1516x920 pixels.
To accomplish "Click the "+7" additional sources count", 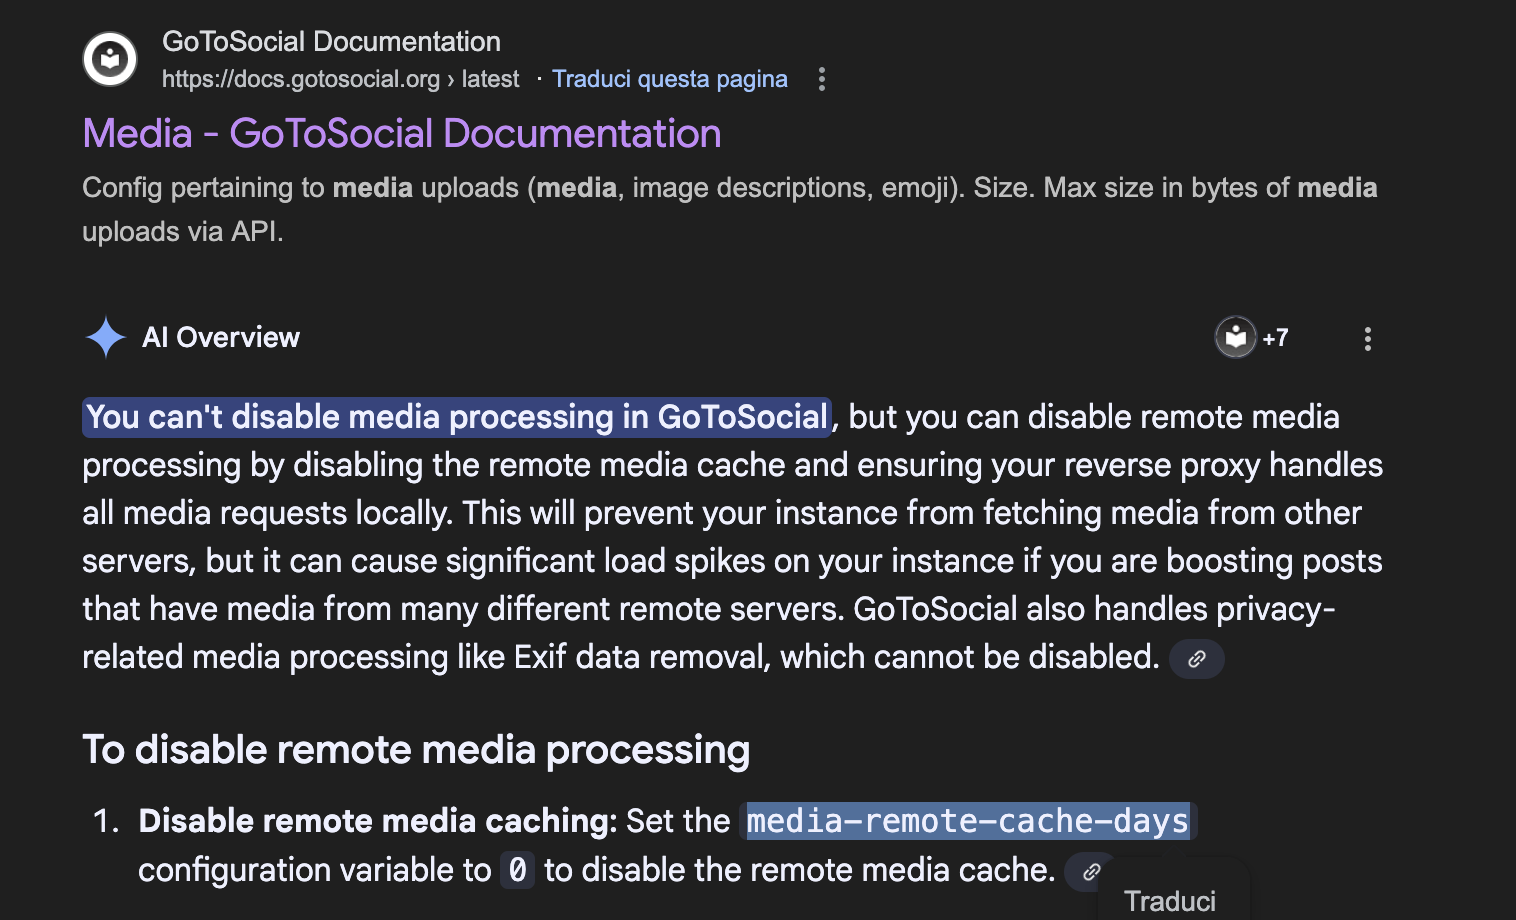I will pos(1275,338).
